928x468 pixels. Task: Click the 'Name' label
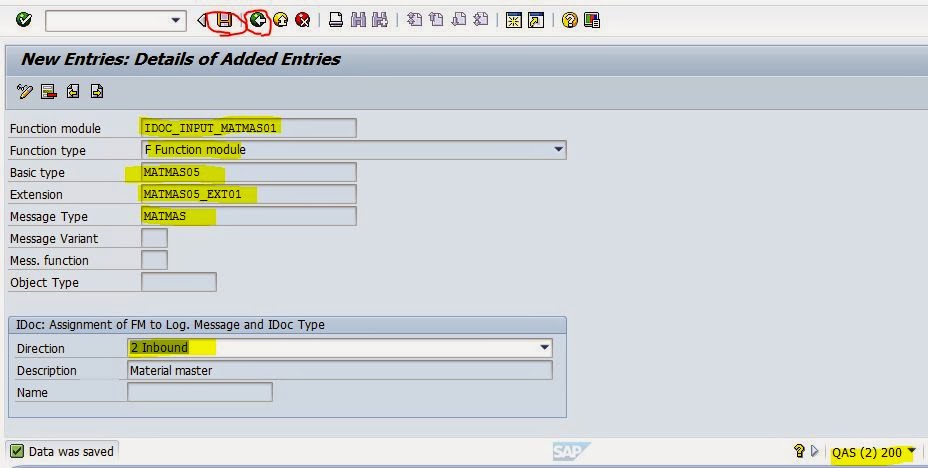[x=32, y=392]
